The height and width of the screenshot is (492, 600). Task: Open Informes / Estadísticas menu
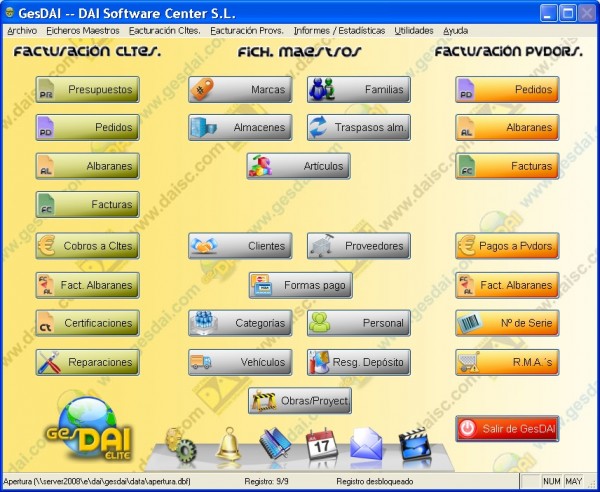[x=340, y=31]
